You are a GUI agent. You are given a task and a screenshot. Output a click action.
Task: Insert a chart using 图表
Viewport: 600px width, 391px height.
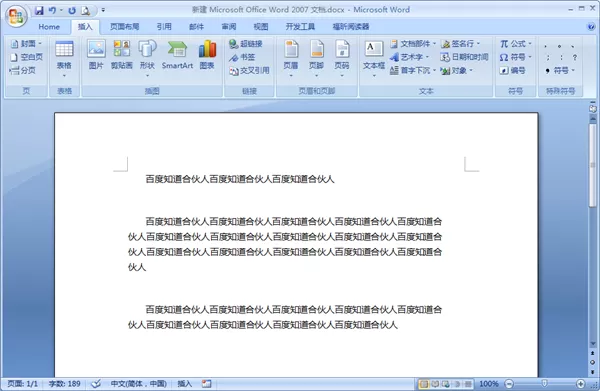tap(207, 54)
